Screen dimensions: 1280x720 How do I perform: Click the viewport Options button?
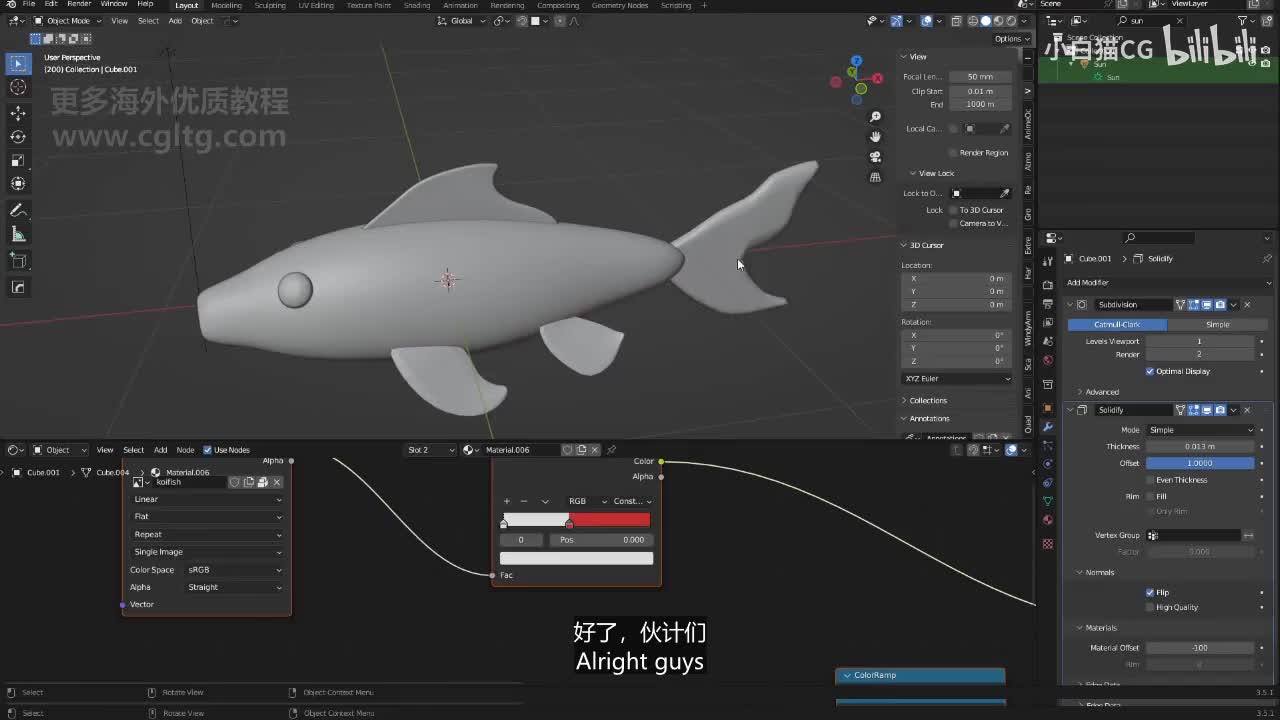point(1012,39)
